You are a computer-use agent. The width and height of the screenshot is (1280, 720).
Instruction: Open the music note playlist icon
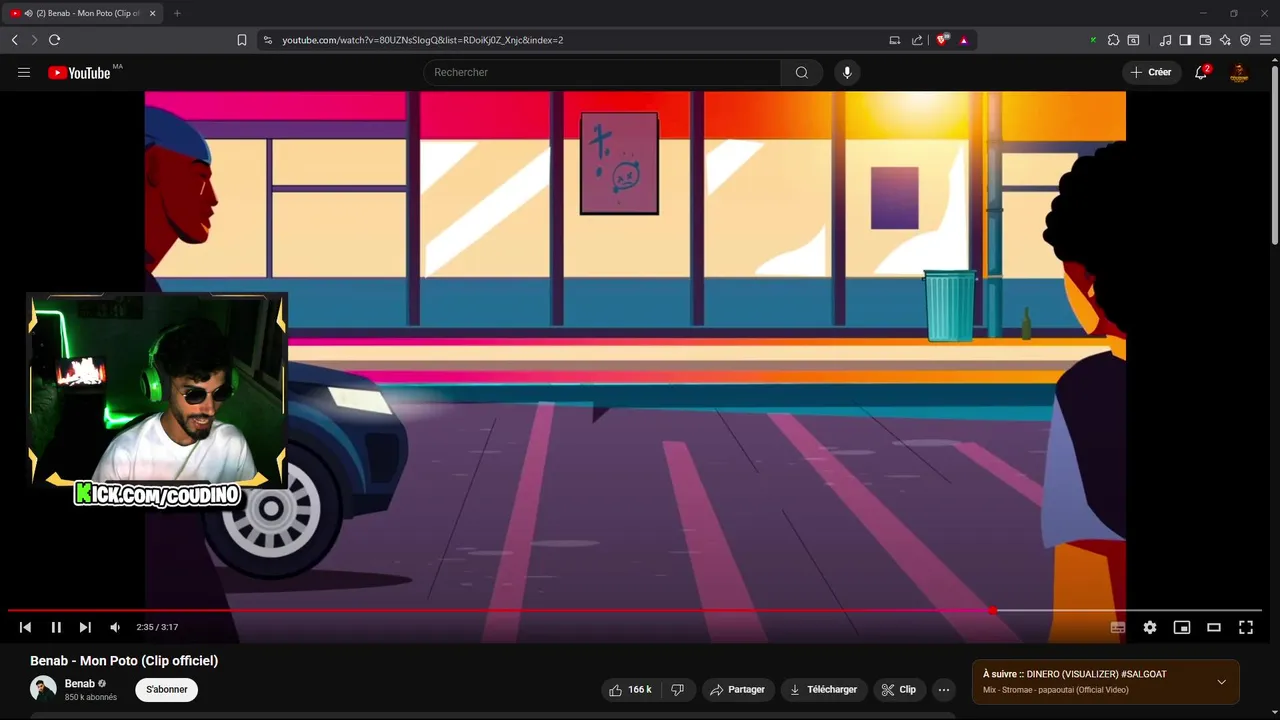pyautogui.click(x=1166, y=40)
